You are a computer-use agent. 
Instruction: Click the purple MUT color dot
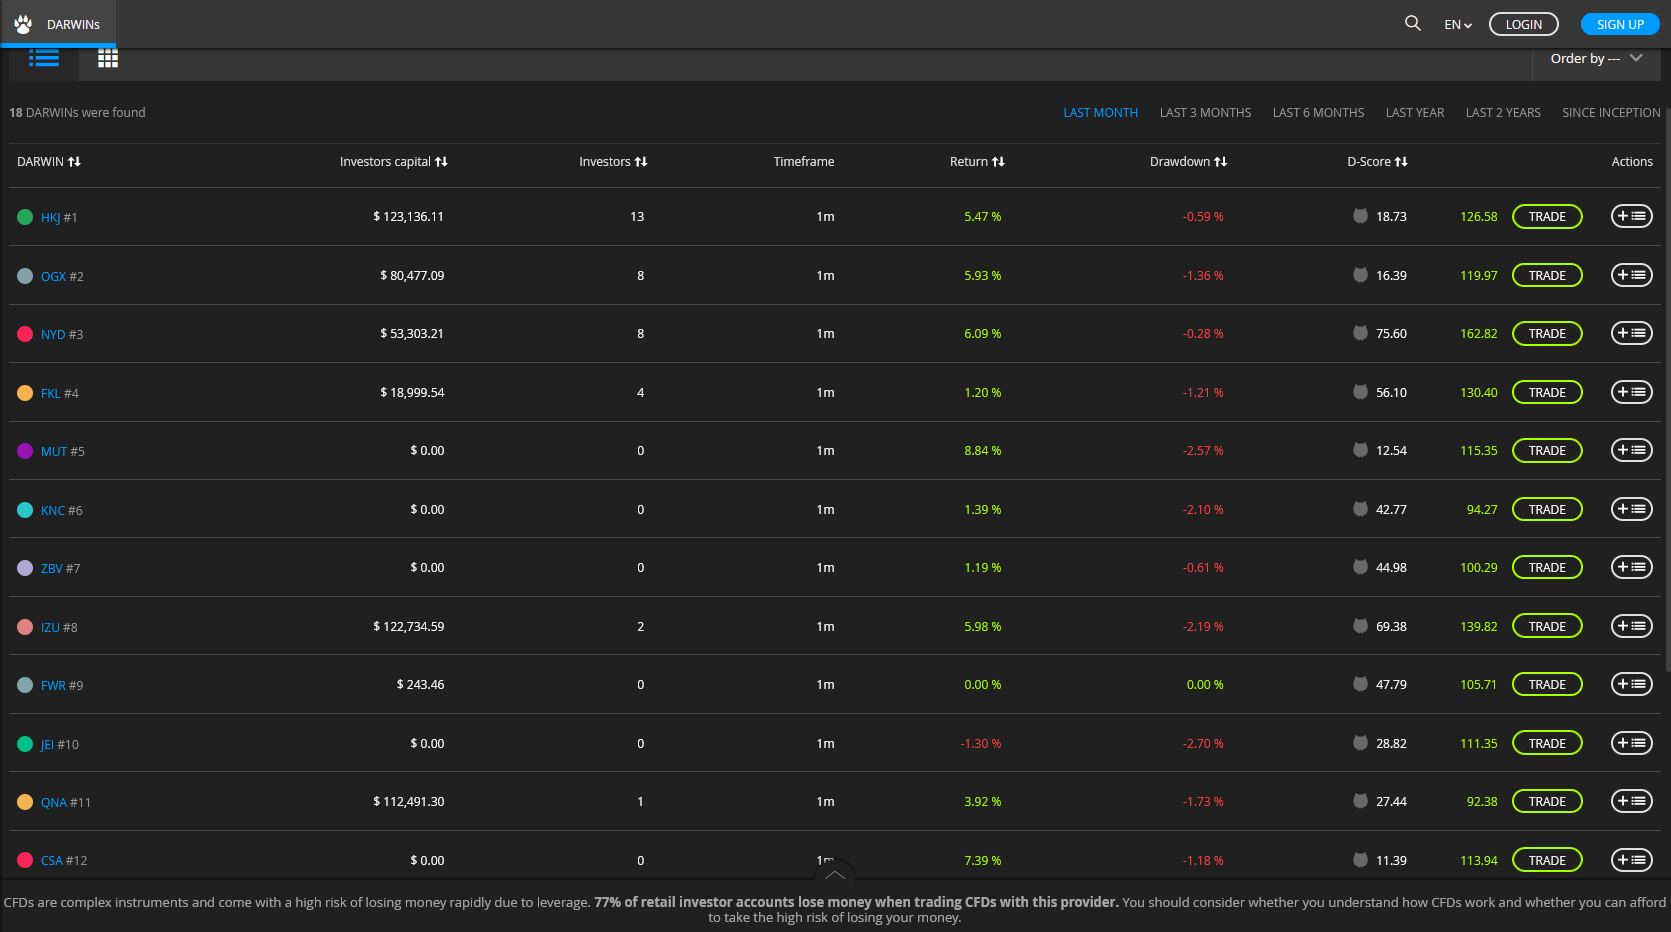point(25,451)
